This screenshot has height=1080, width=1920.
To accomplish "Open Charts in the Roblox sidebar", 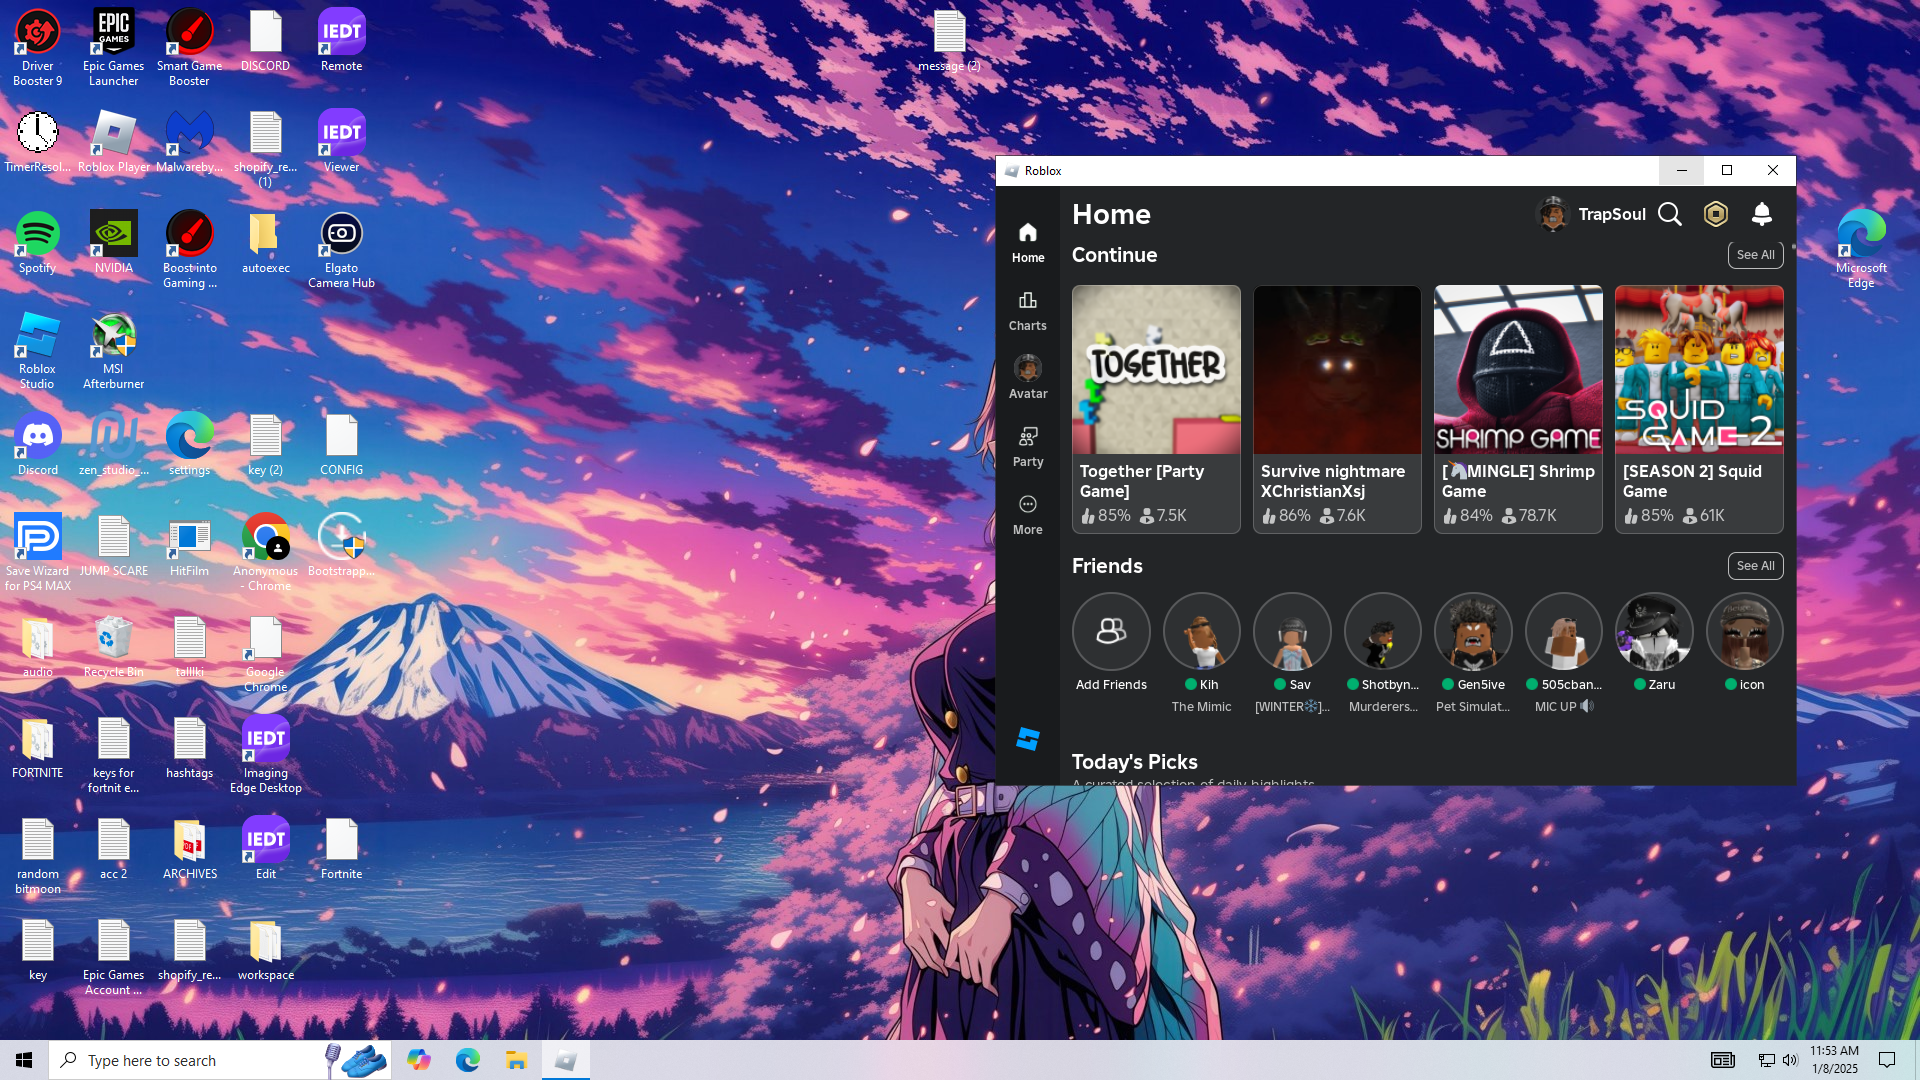I will (x=1027, y=310).
